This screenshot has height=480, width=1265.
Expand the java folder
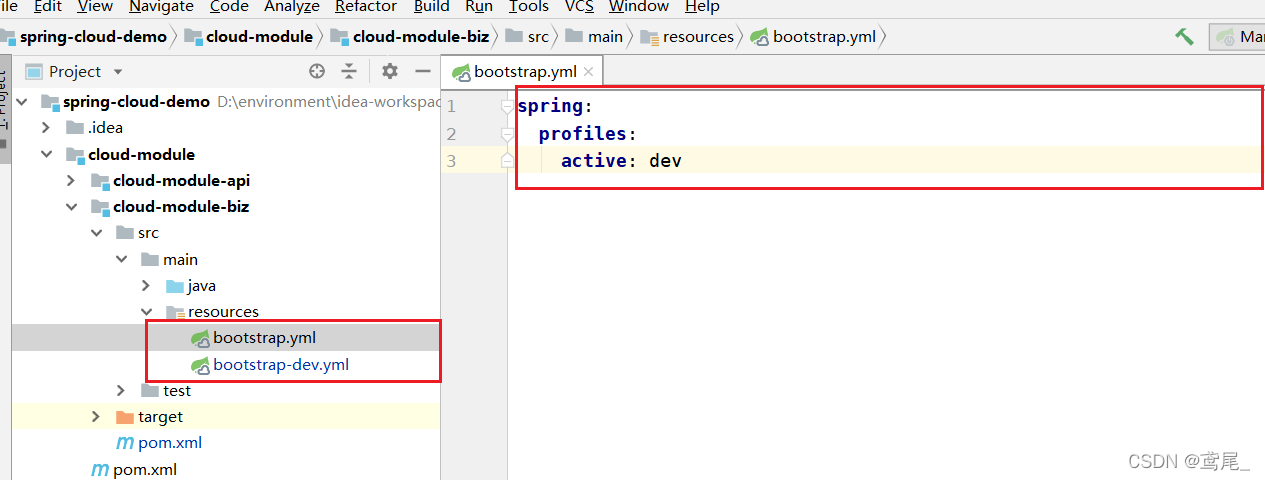pos(146,286)
